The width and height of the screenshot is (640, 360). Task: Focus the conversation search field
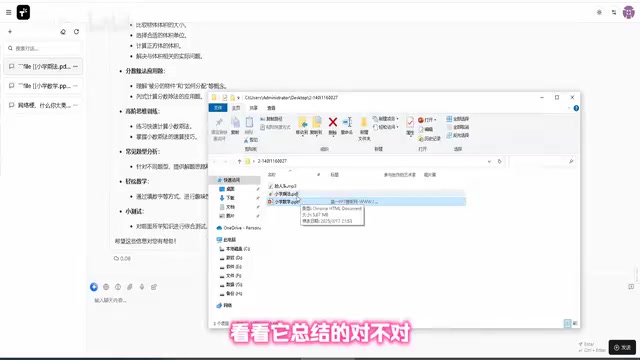tap(43, 48)
